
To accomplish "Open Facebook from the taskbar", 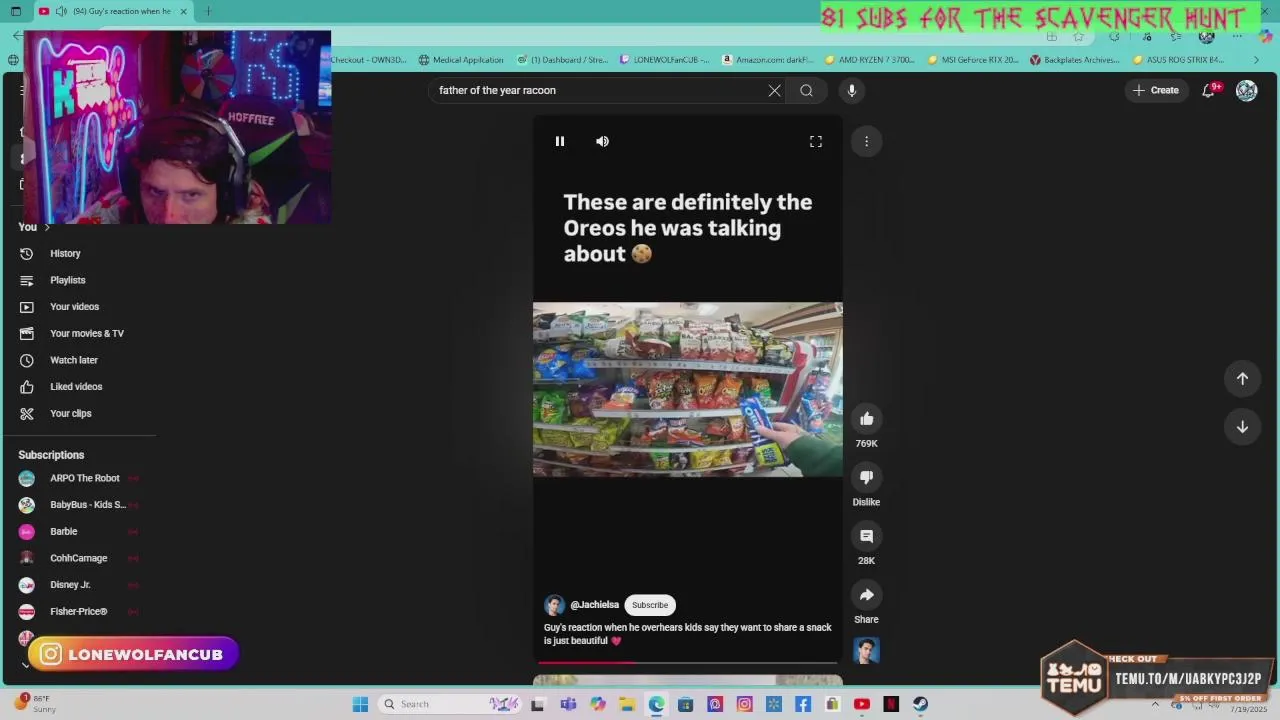I will tap(803, 704).
